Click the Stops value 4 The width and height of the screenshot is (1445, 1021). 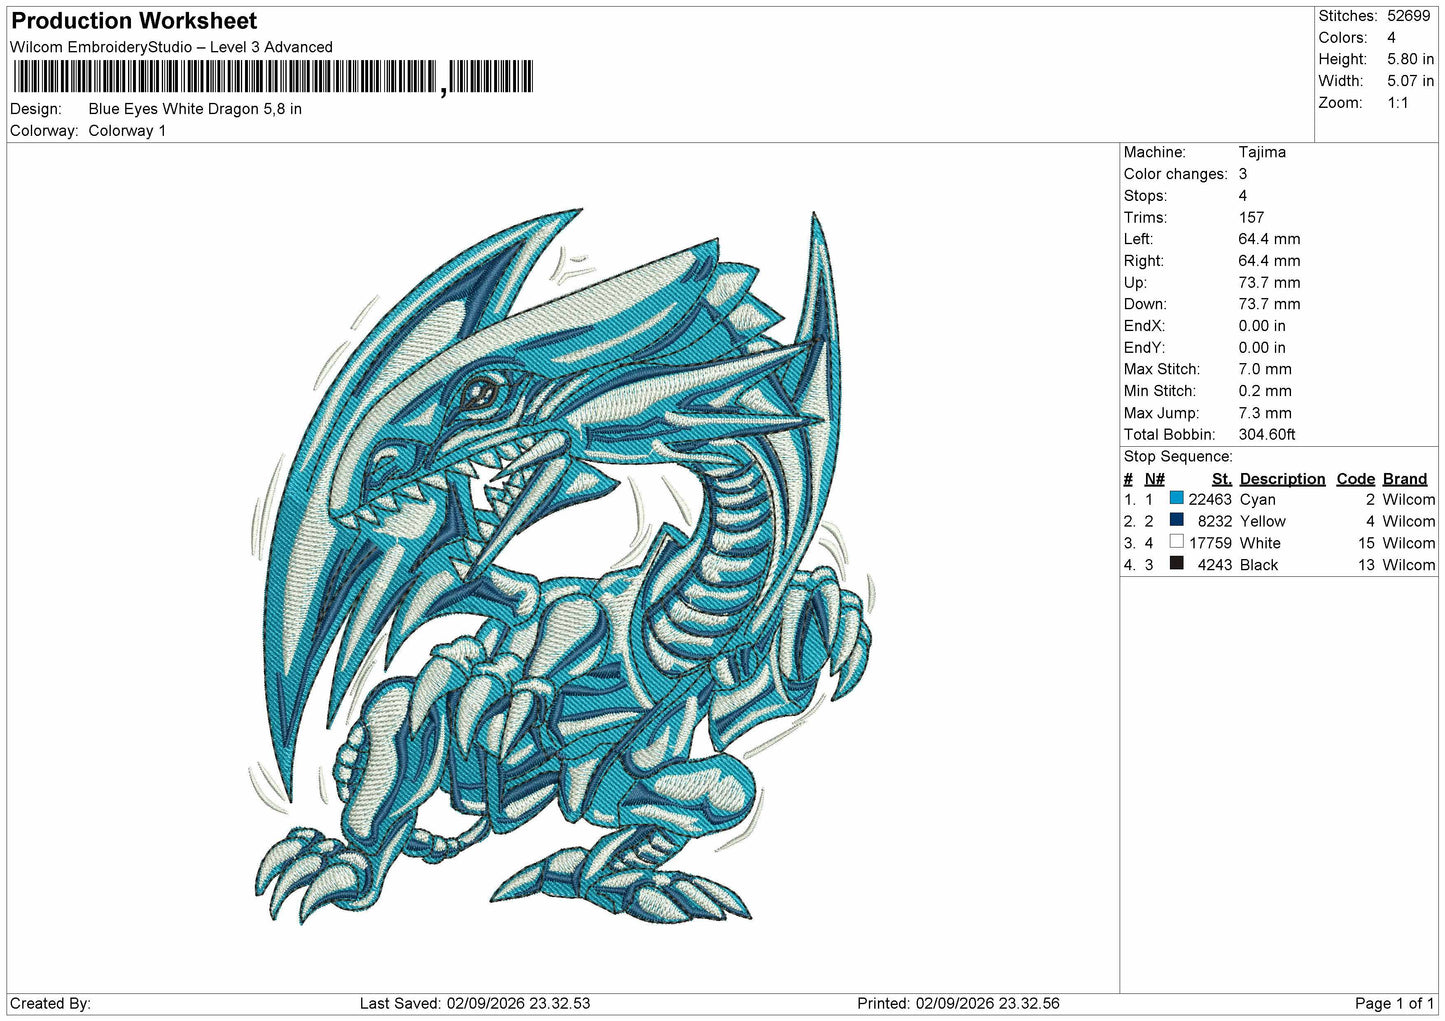pyautogui.click(x=1243, y=196)
